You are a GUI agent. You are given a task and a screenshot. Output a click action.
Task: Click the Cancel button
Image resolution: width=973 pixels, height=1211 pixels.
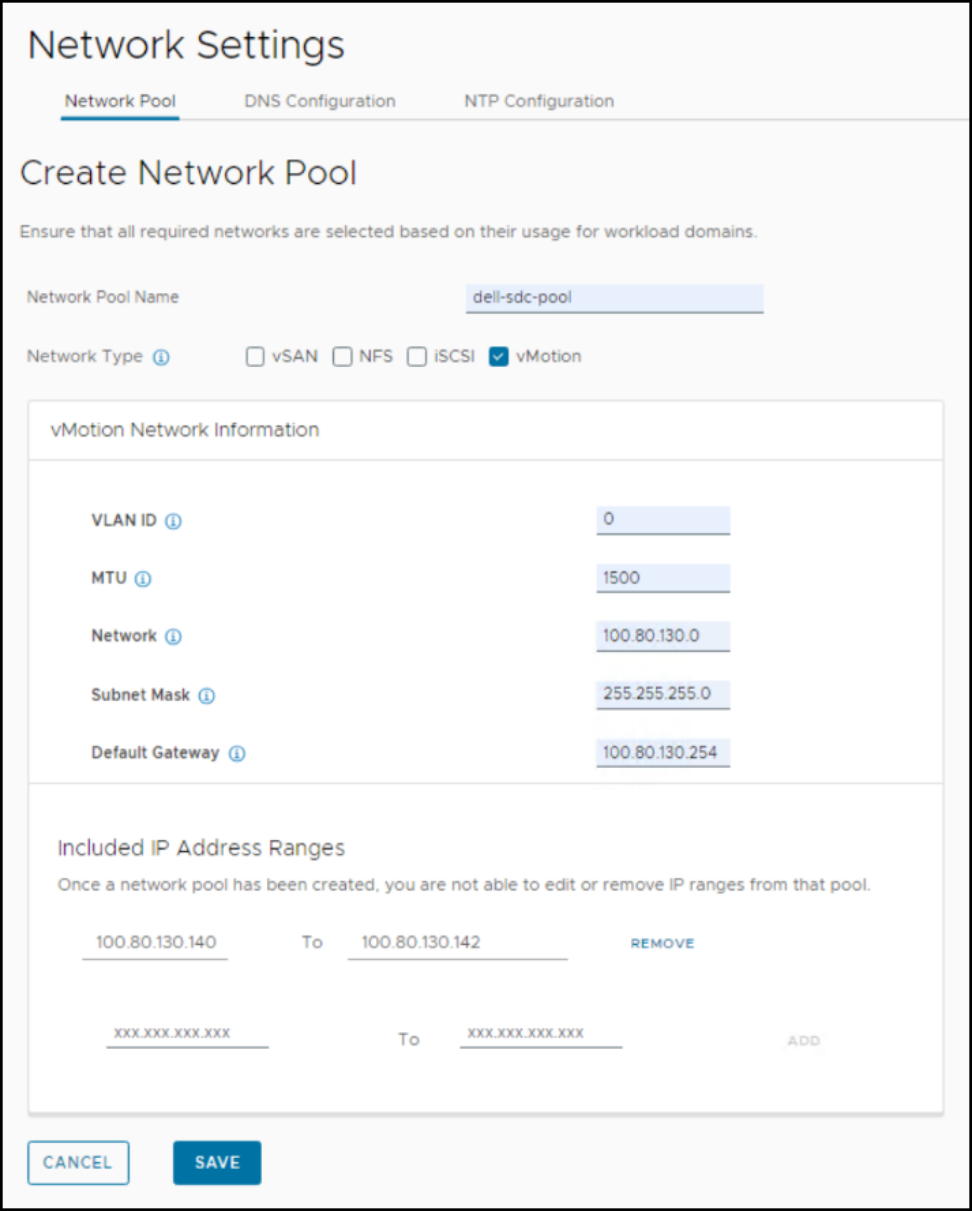78,1162
